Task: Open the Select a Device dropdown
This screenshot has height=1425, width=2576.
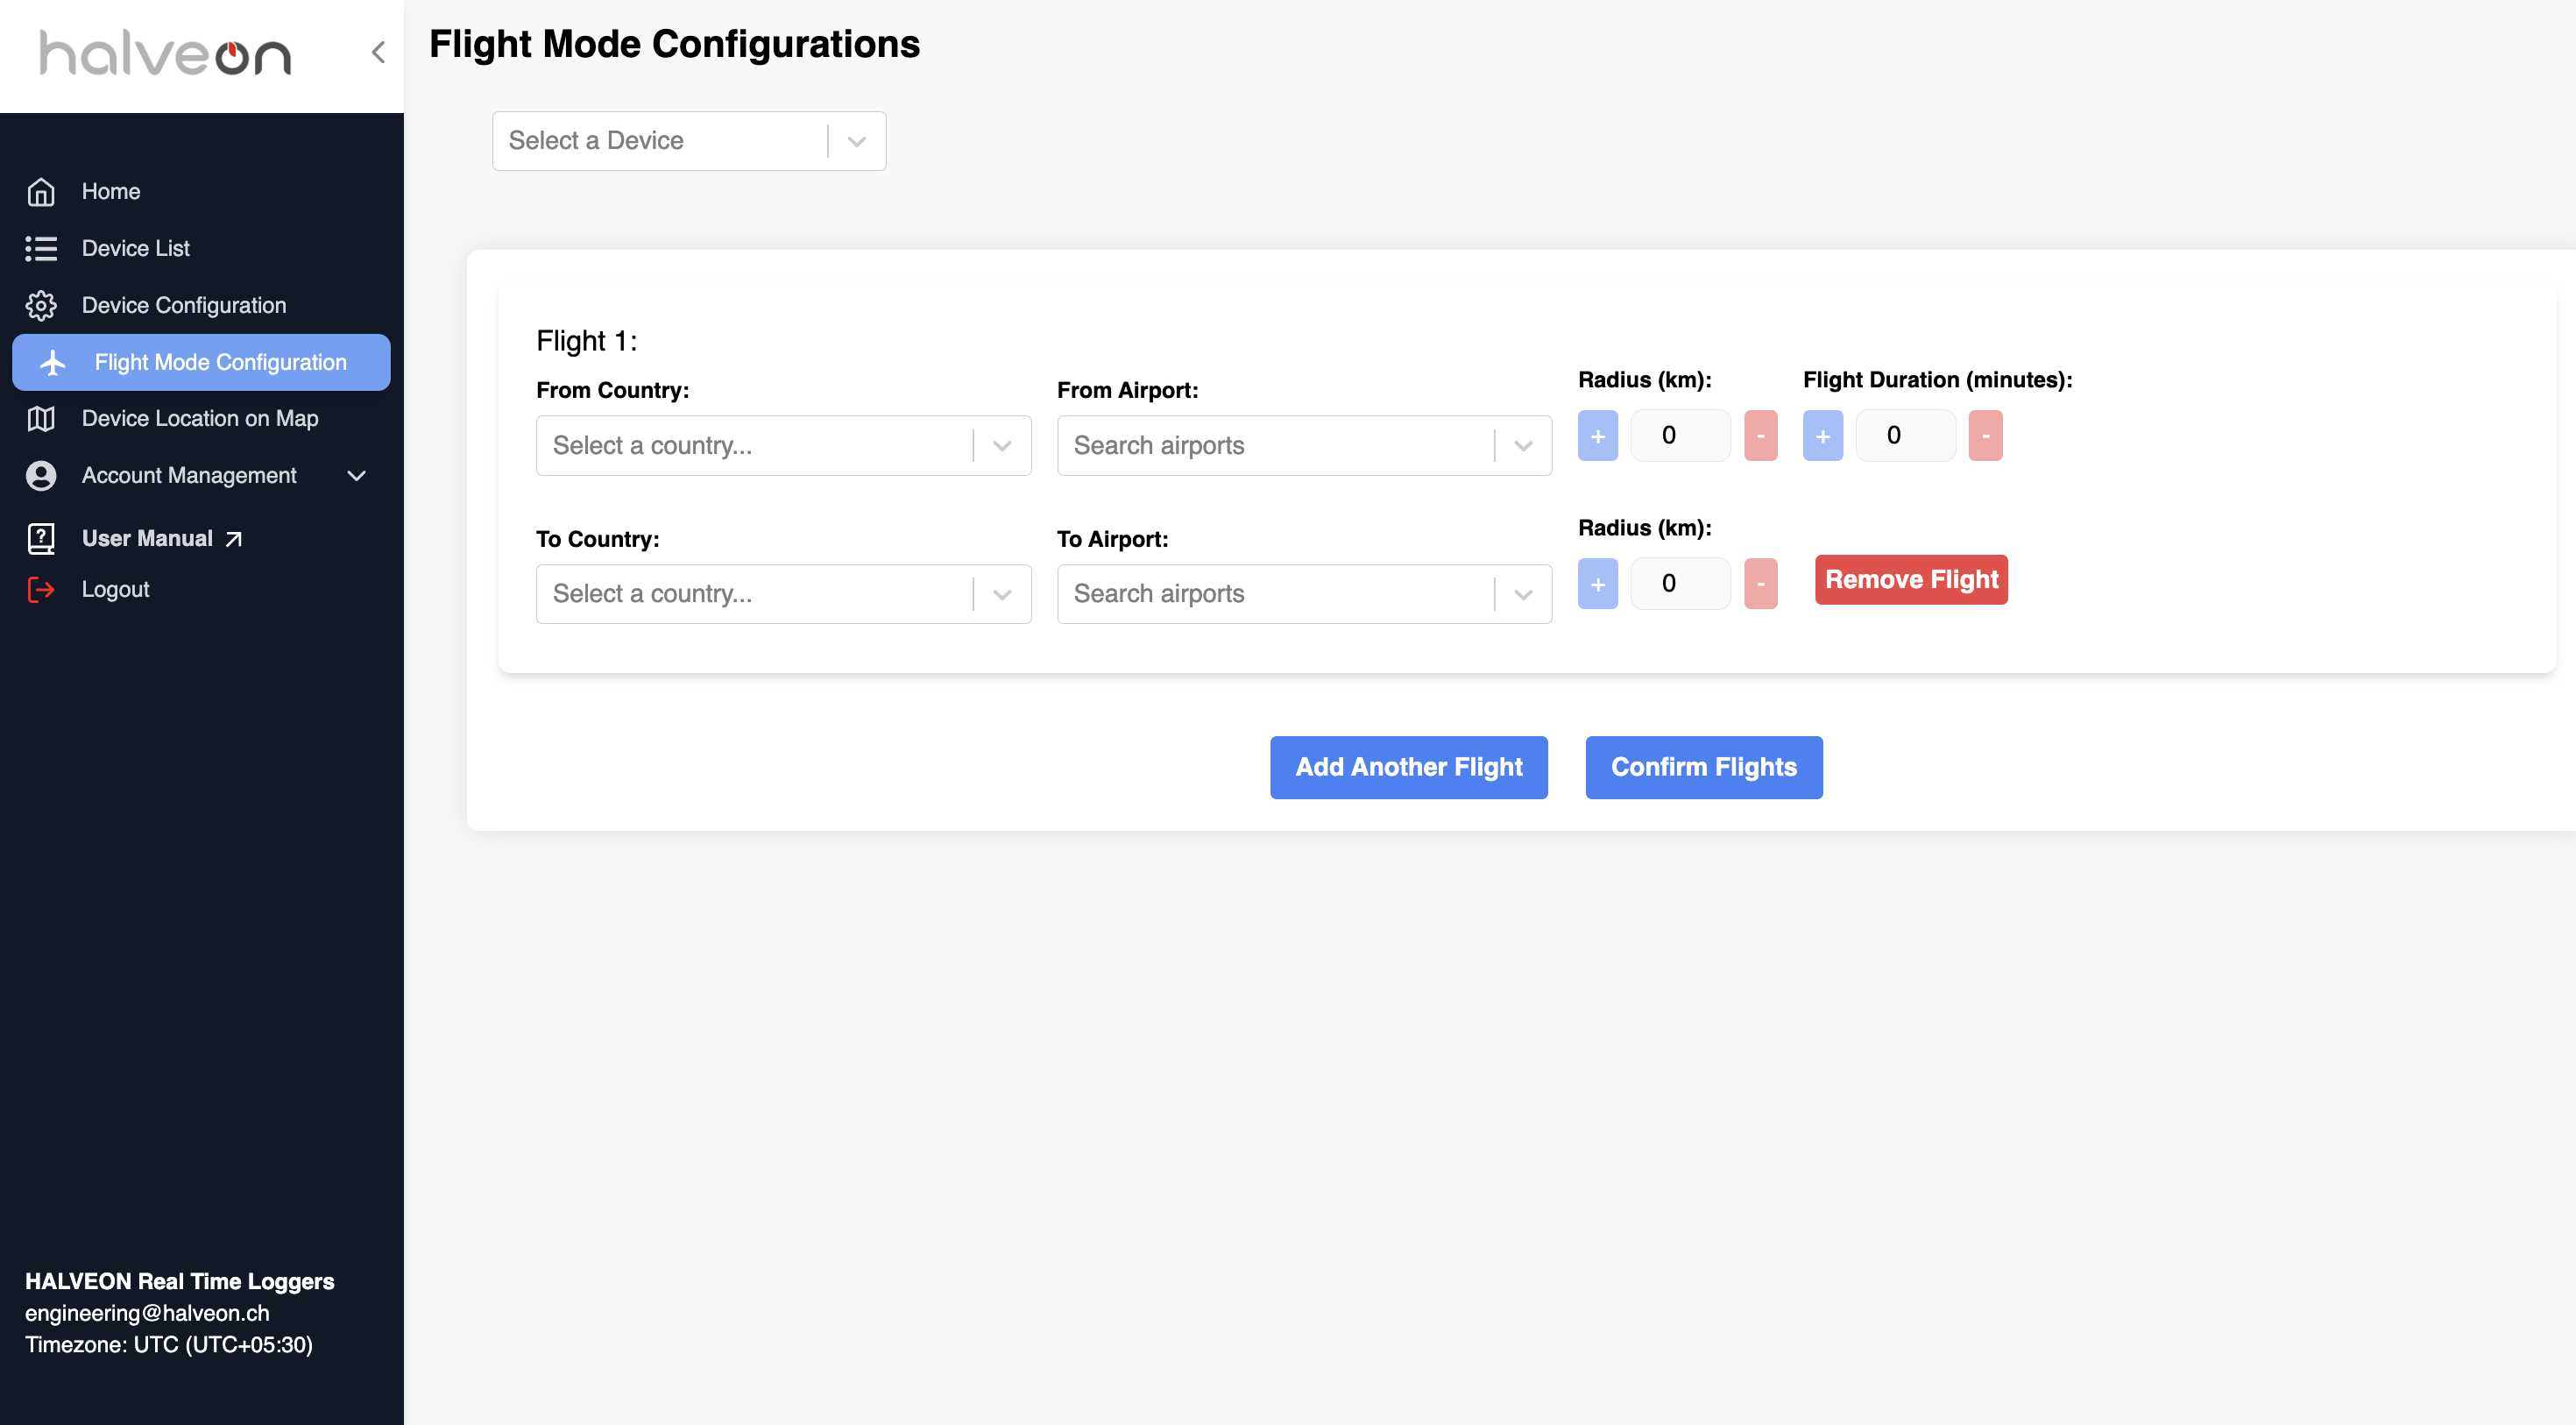Action: coord(689,140)
